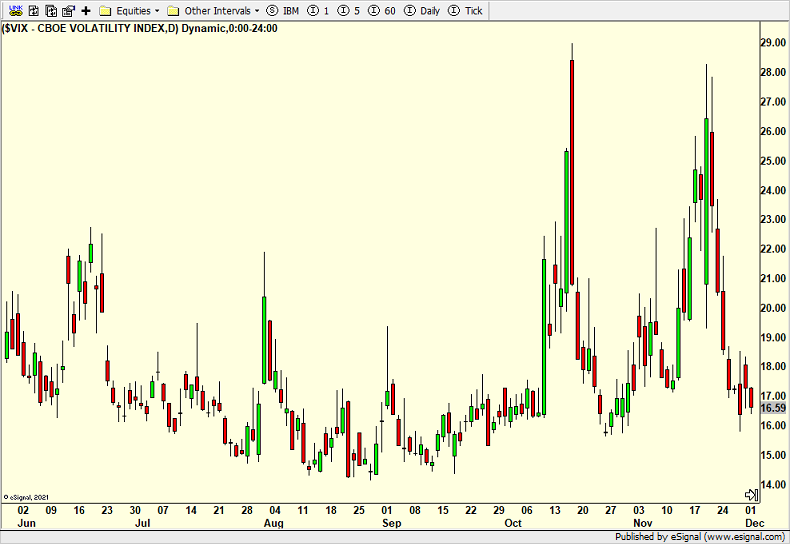Click the symbol link icon in toolbar
The height and width of the screenshot is (544, 790).
coord(15,11)
